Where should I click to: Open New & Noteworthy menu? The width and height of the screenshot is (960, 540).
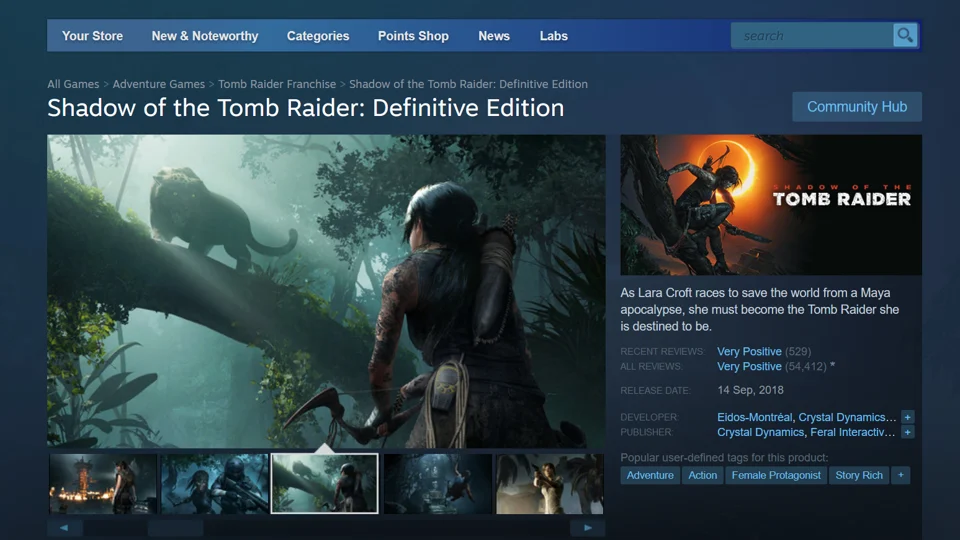pyautogui.click(x=205, y=36)
